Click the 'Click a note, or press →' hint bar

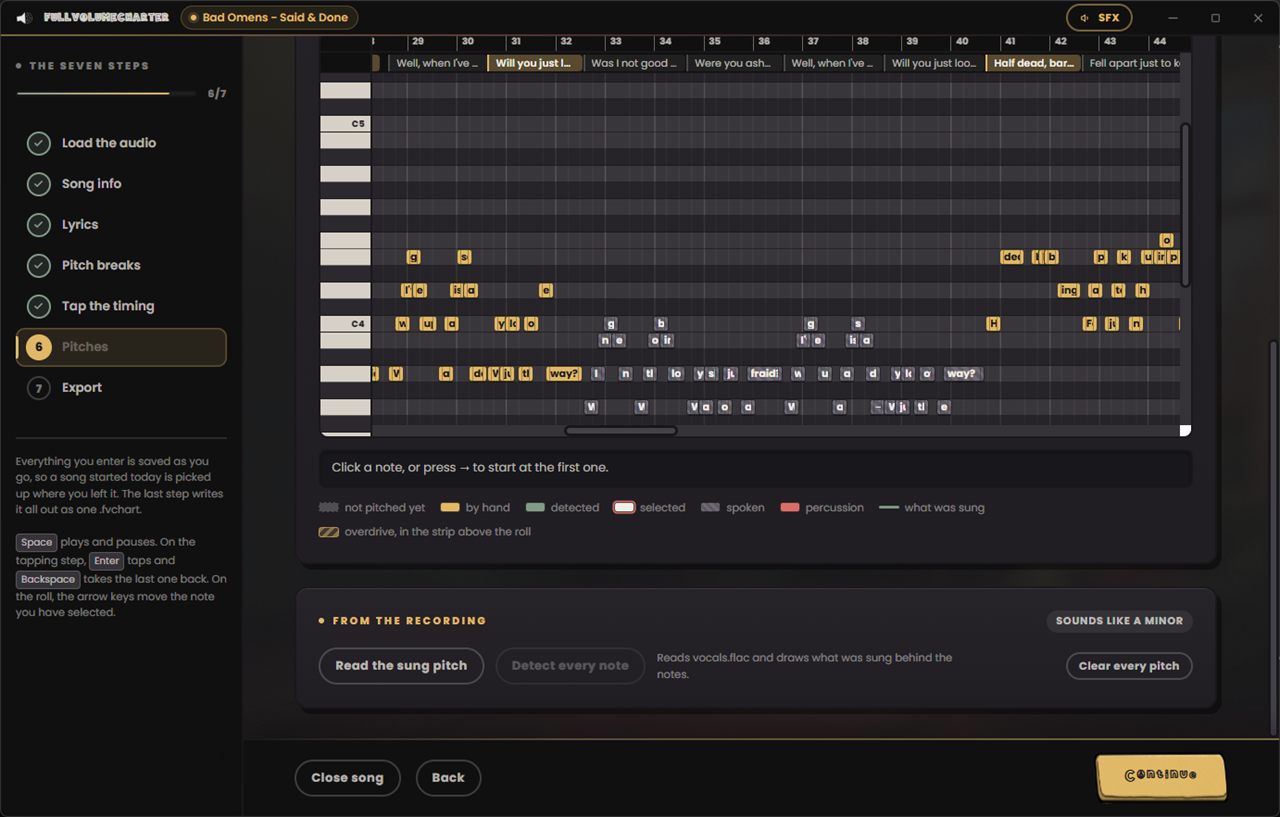755,468
